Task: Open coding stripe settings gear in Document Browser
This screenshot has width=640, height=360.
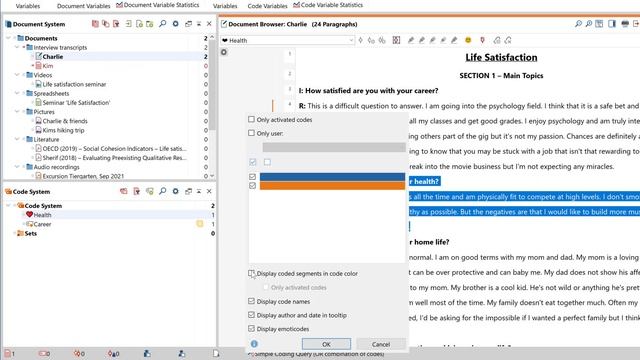Action: point(224,52)
